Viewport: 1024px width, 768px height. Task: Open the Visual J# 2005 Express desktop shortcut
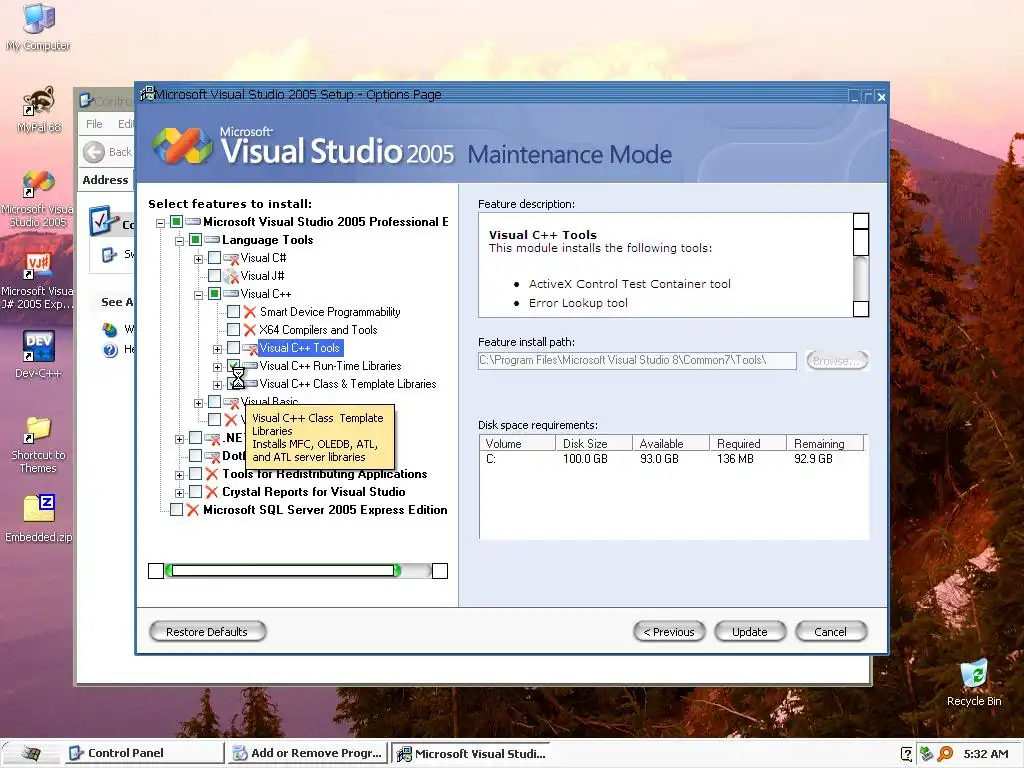[x=38, y=281]
